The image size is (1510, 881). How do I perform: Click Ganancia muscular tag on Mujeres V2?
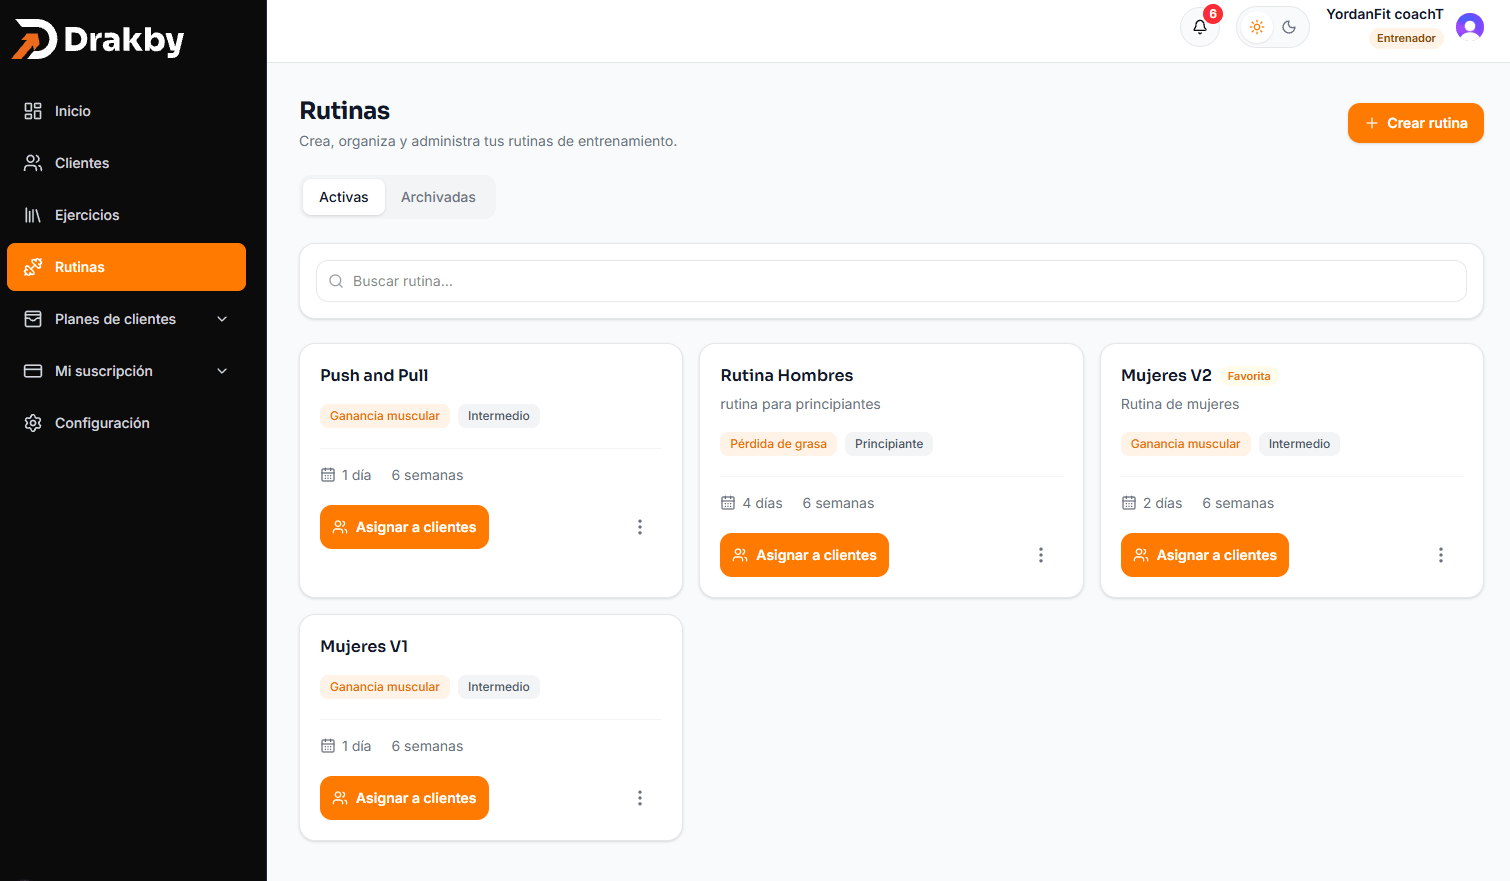pos(1185,444)
